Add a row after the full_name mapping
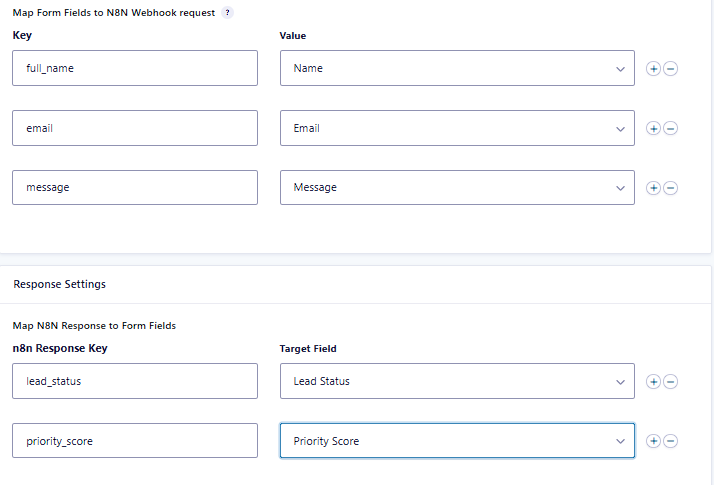Image resolution: width=714 pixels, height=485 pixels. (653, 69)
